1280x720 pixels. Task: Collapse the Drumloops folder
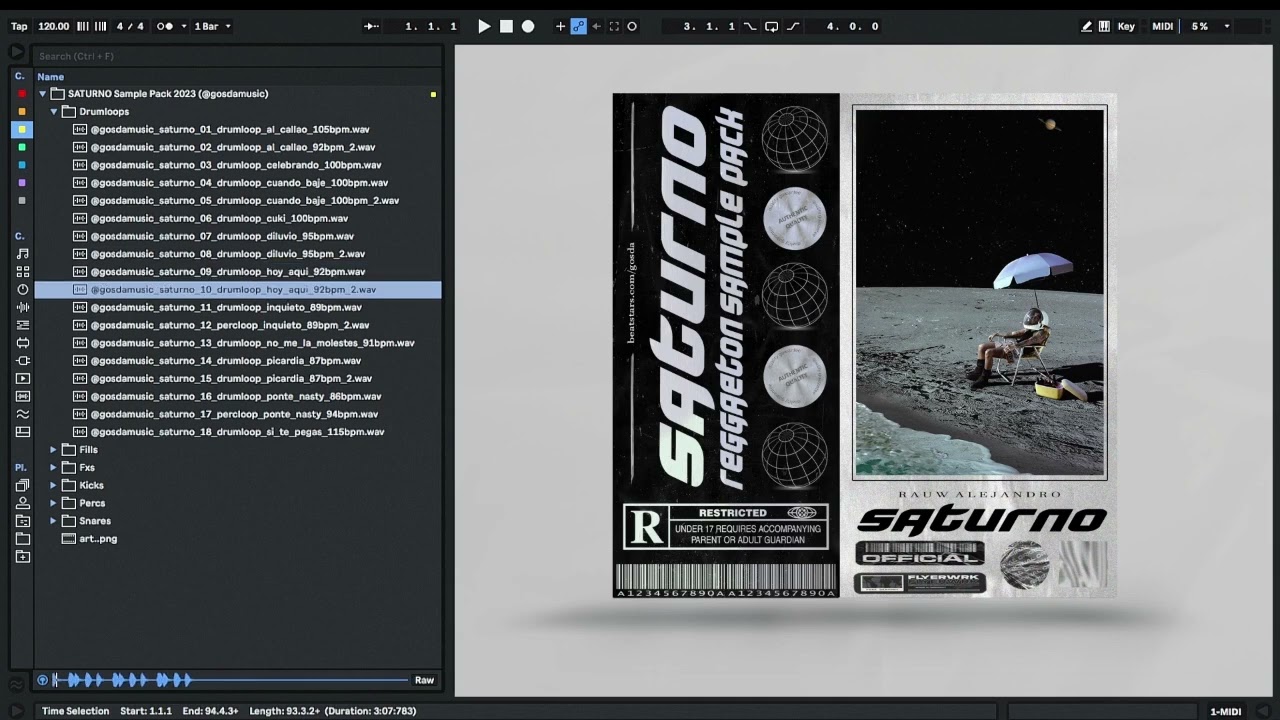coord(54,112)
